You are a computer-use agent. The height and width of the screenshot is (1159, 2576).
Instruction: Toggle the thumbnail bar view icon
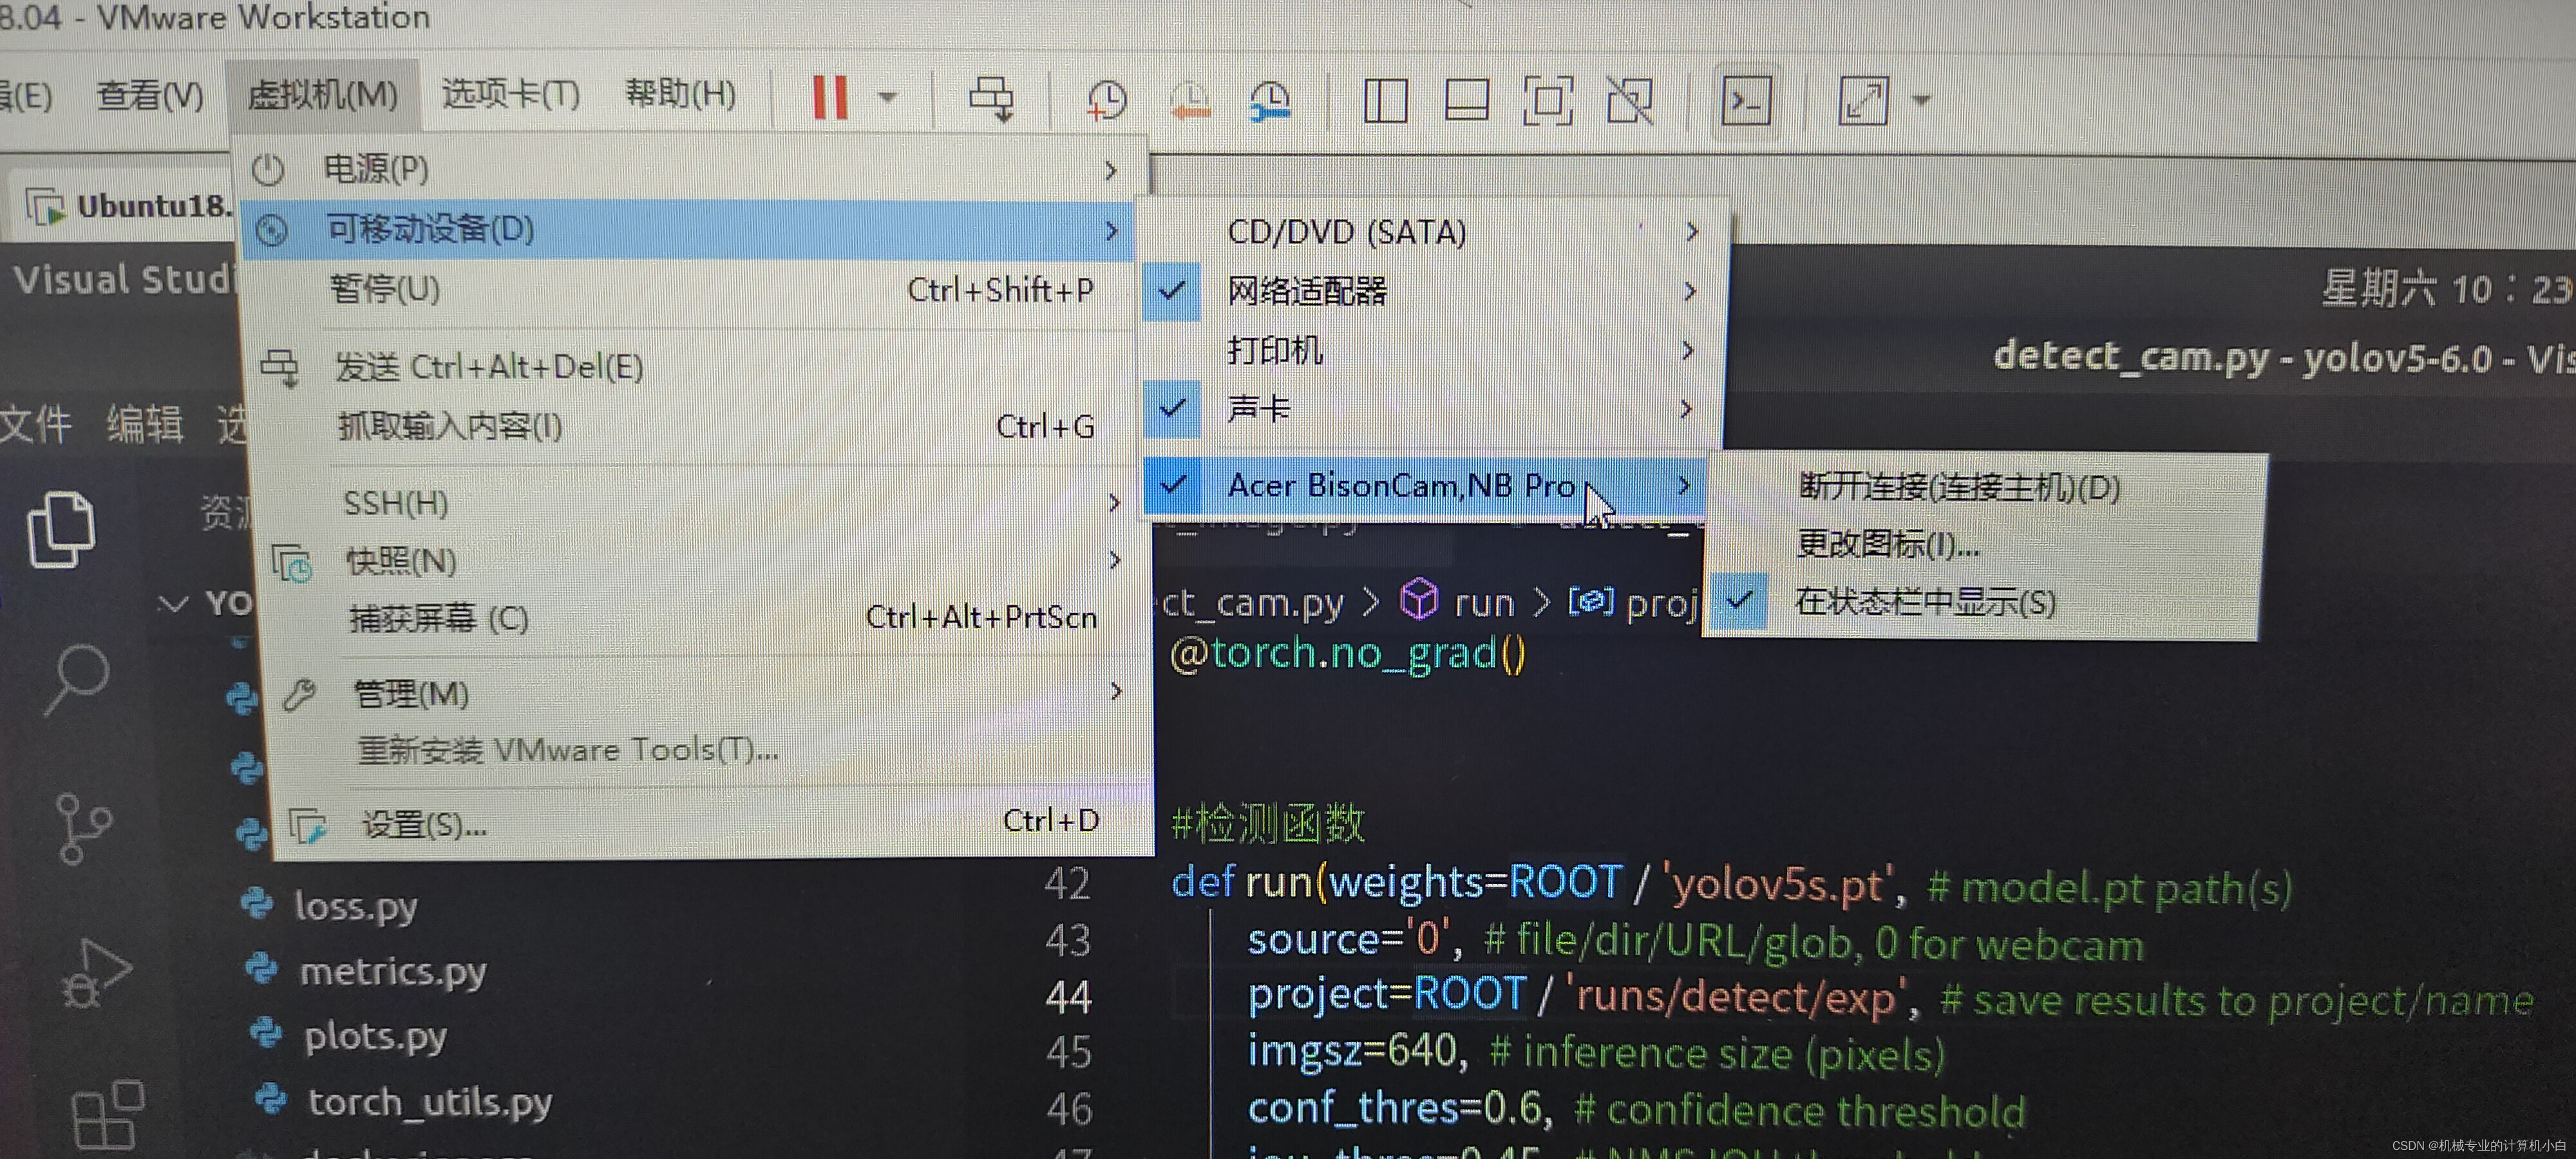[x=1466, y=100]
